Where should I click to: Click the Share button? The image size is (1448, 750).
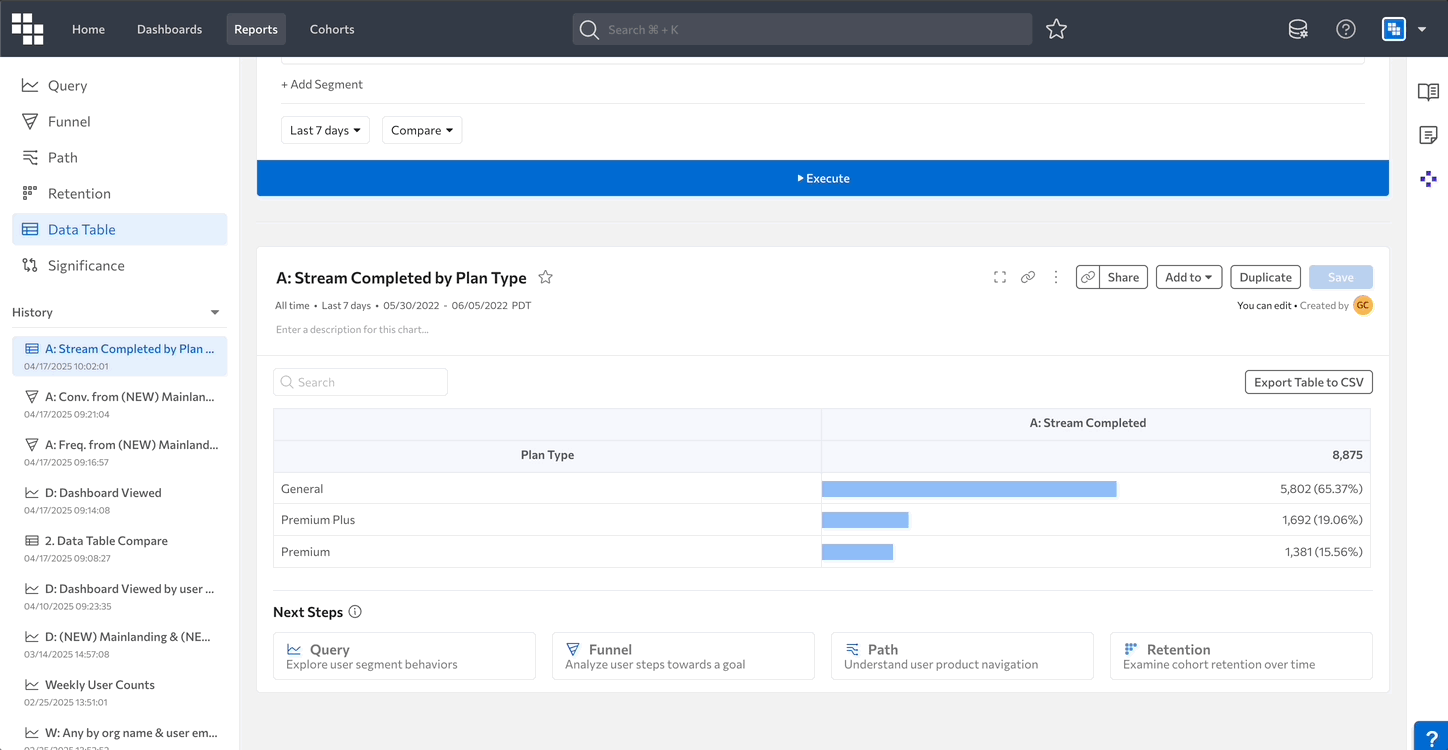[x=1123, y=277]
